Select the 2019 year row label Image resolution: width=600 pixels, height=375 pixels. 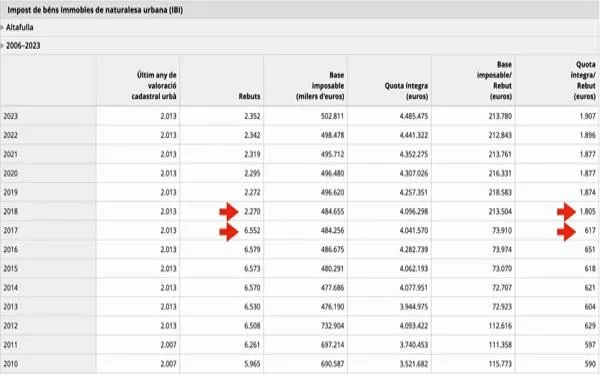point(11,192)
